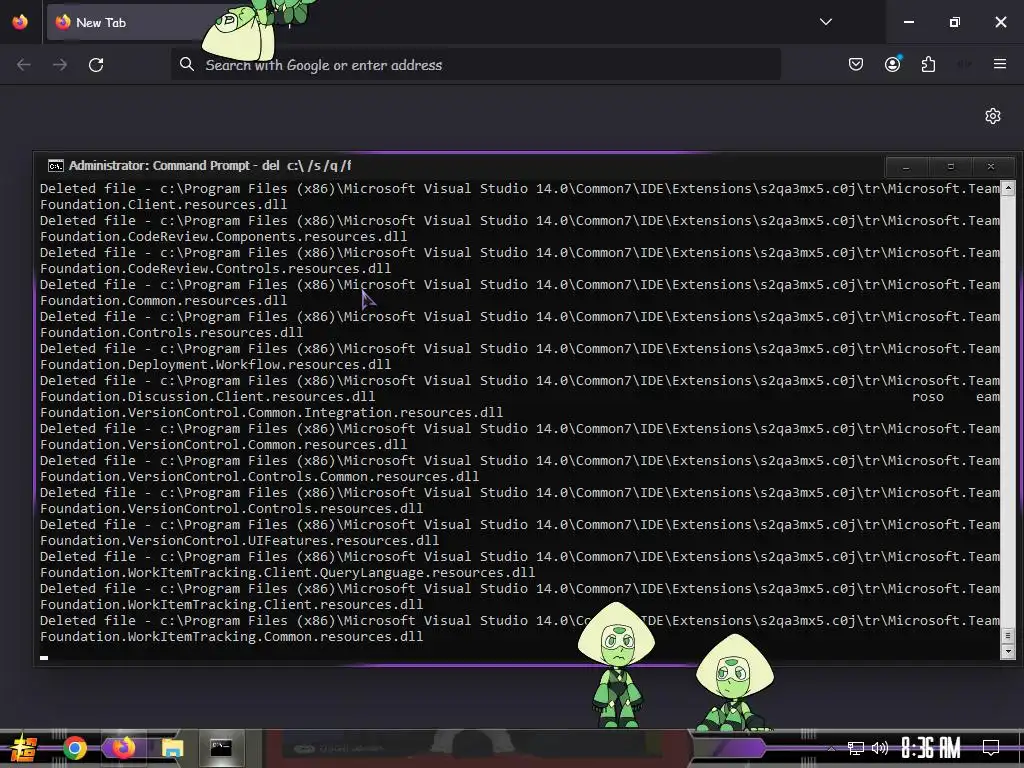Open the network status tray icon
The height and width of the screenshot is (768, 1024).
856,748
